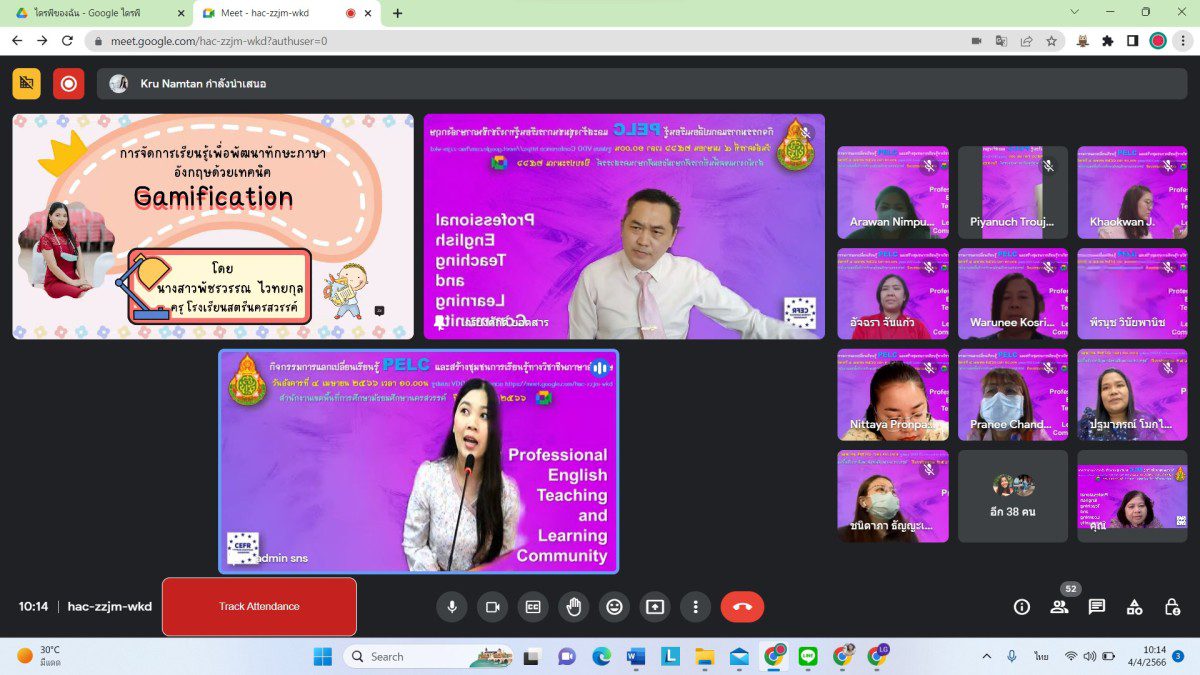Select Nittaya Pronpa participant tile
Screen dimensions: 1200x675
tap(893, 395)
